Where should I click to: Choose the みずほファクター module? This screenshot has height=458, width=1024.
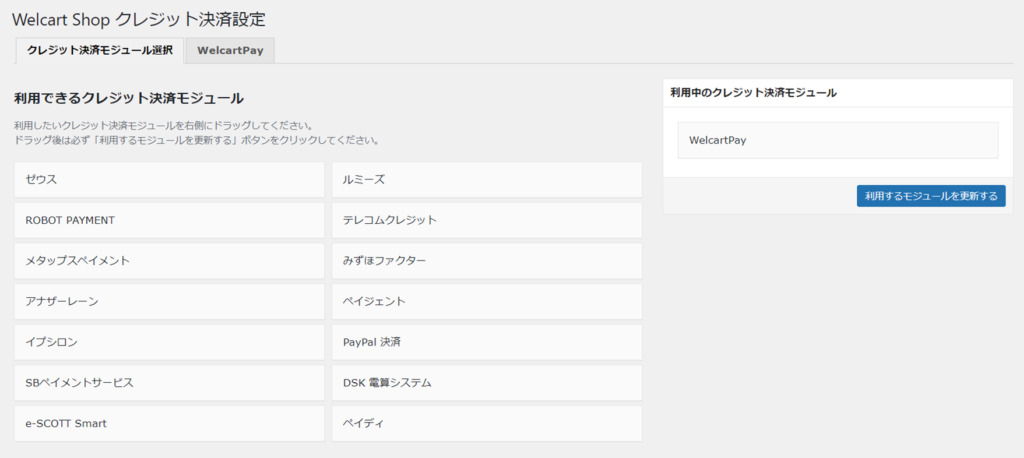(x=486, y=261)
